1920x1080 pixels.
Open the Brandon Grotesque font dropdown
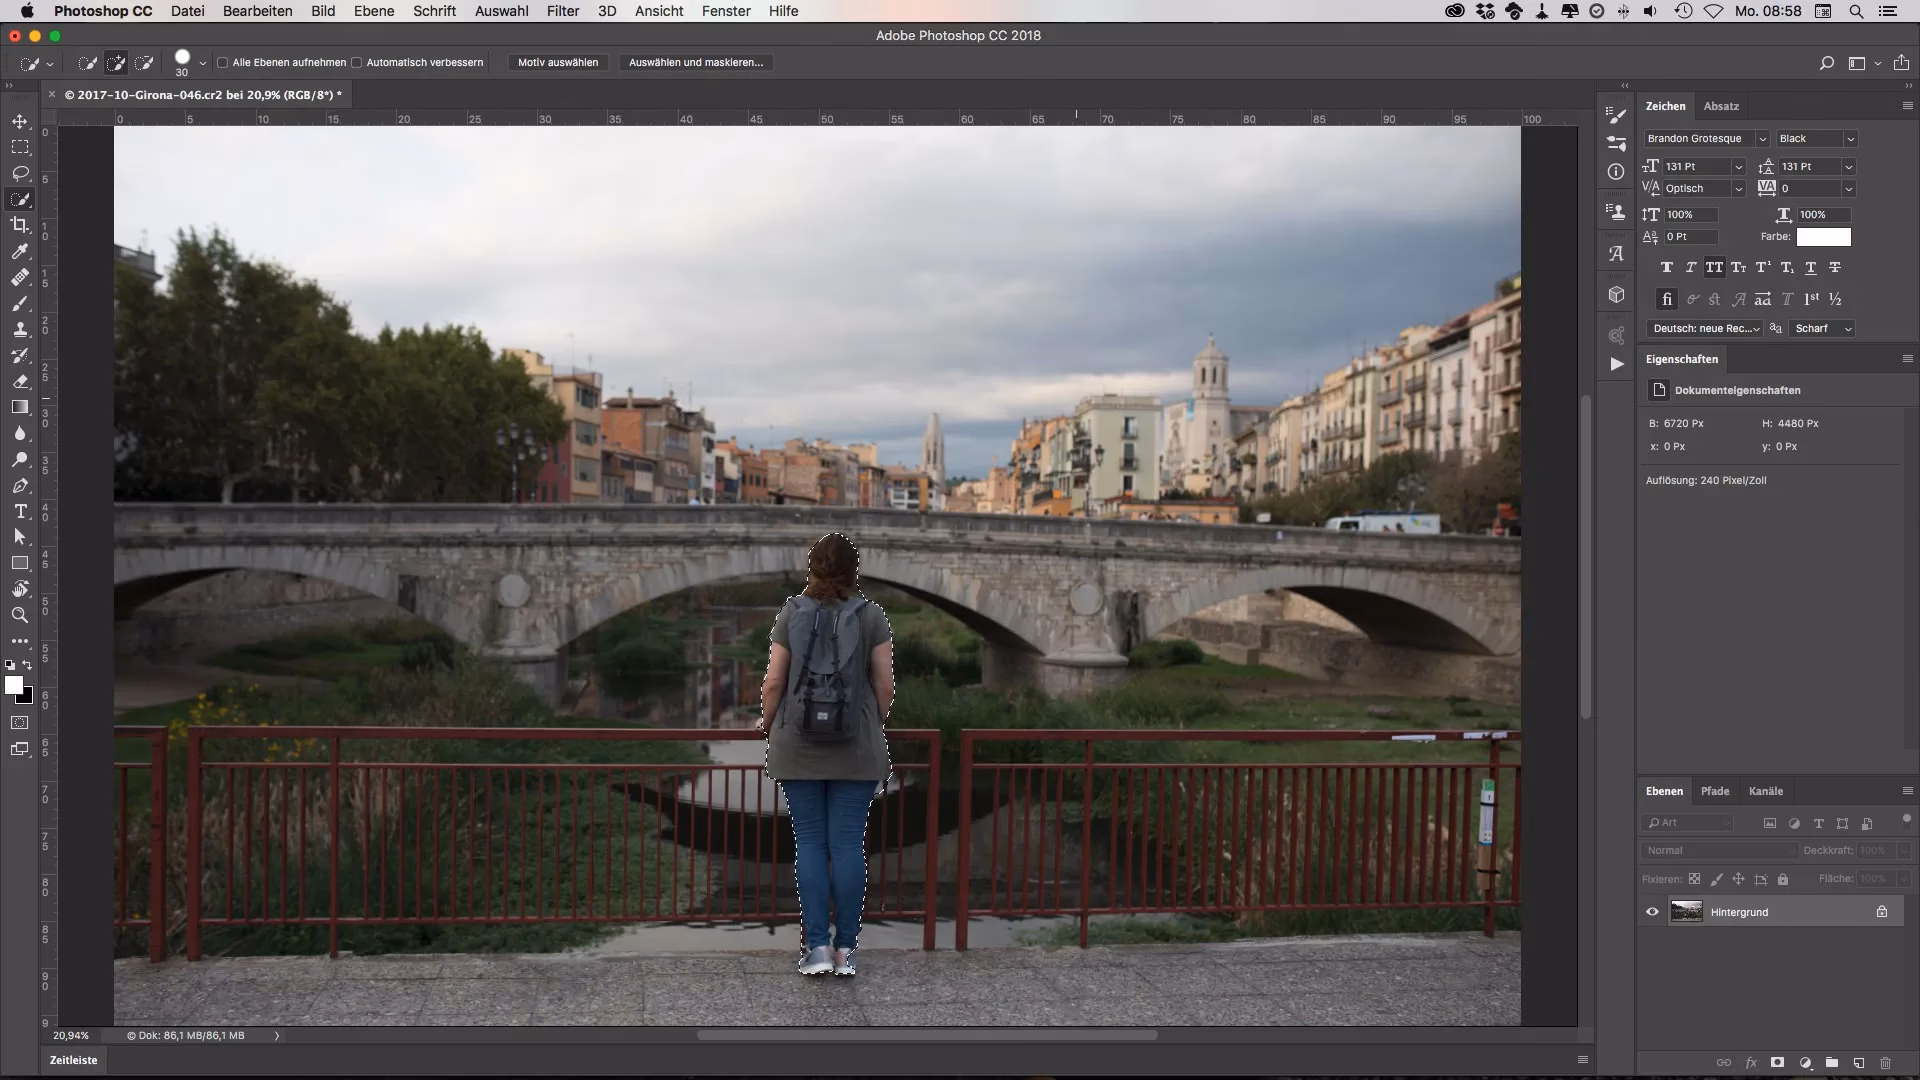pyautogui.click(x=1764, y=138)
